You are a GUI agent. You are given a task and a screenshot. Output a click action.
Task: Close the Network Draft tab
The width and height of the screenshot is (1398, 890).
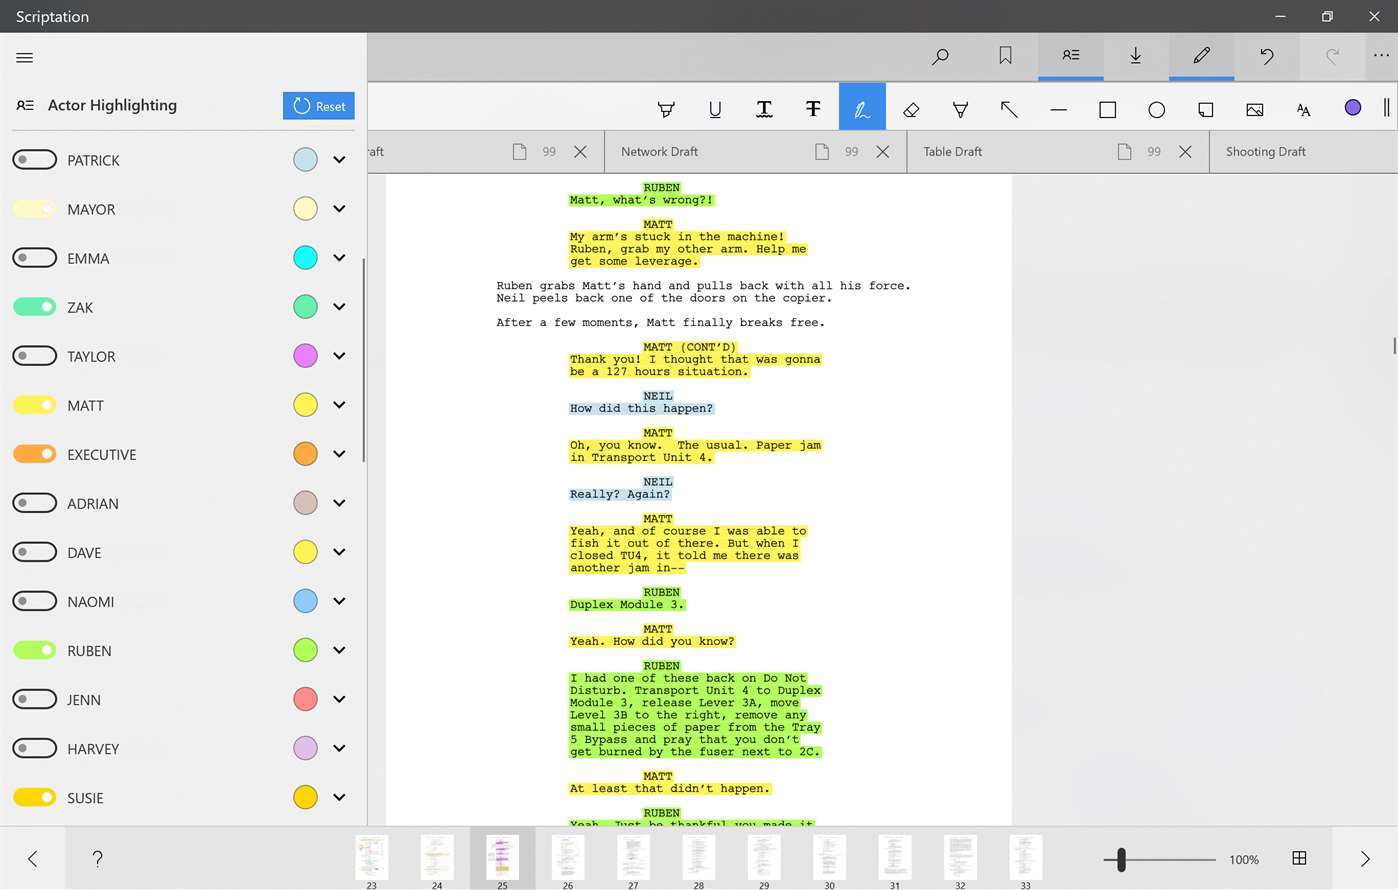tap(882, 152)
